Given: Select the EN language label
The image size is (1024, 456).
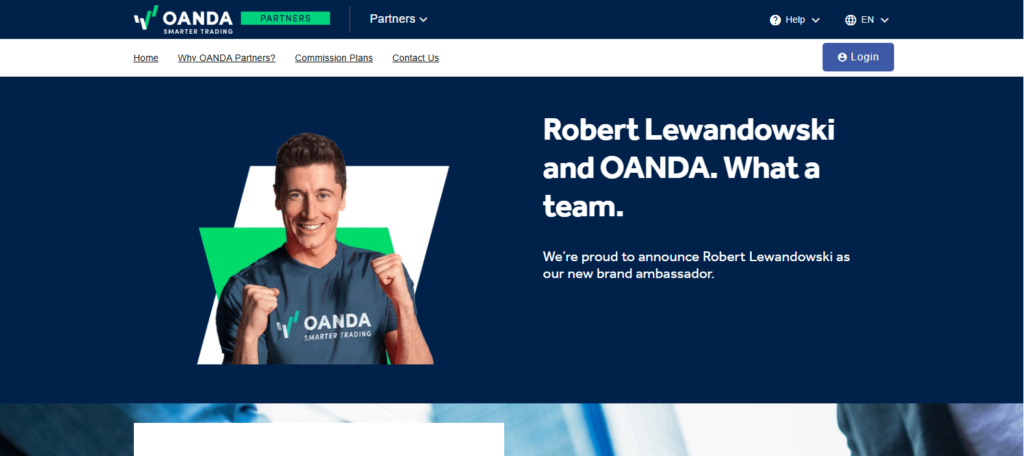Looking at the screenshot, I should pyautogui.click(x=867, y=20).
